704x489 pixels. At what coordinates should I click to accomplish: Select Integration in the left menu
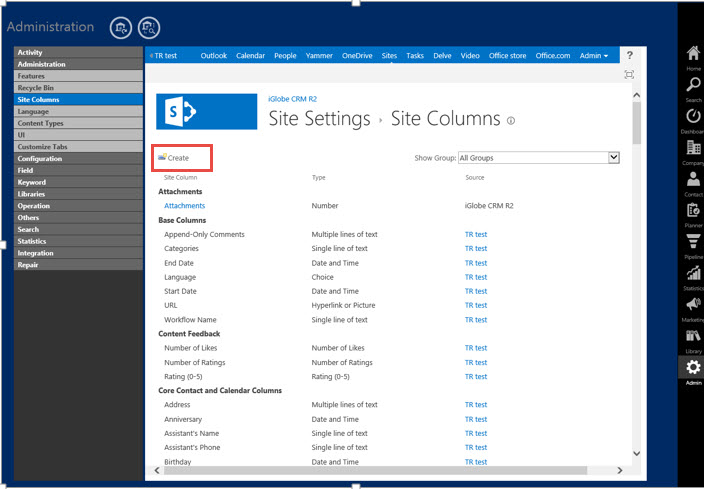click(78, 253)
